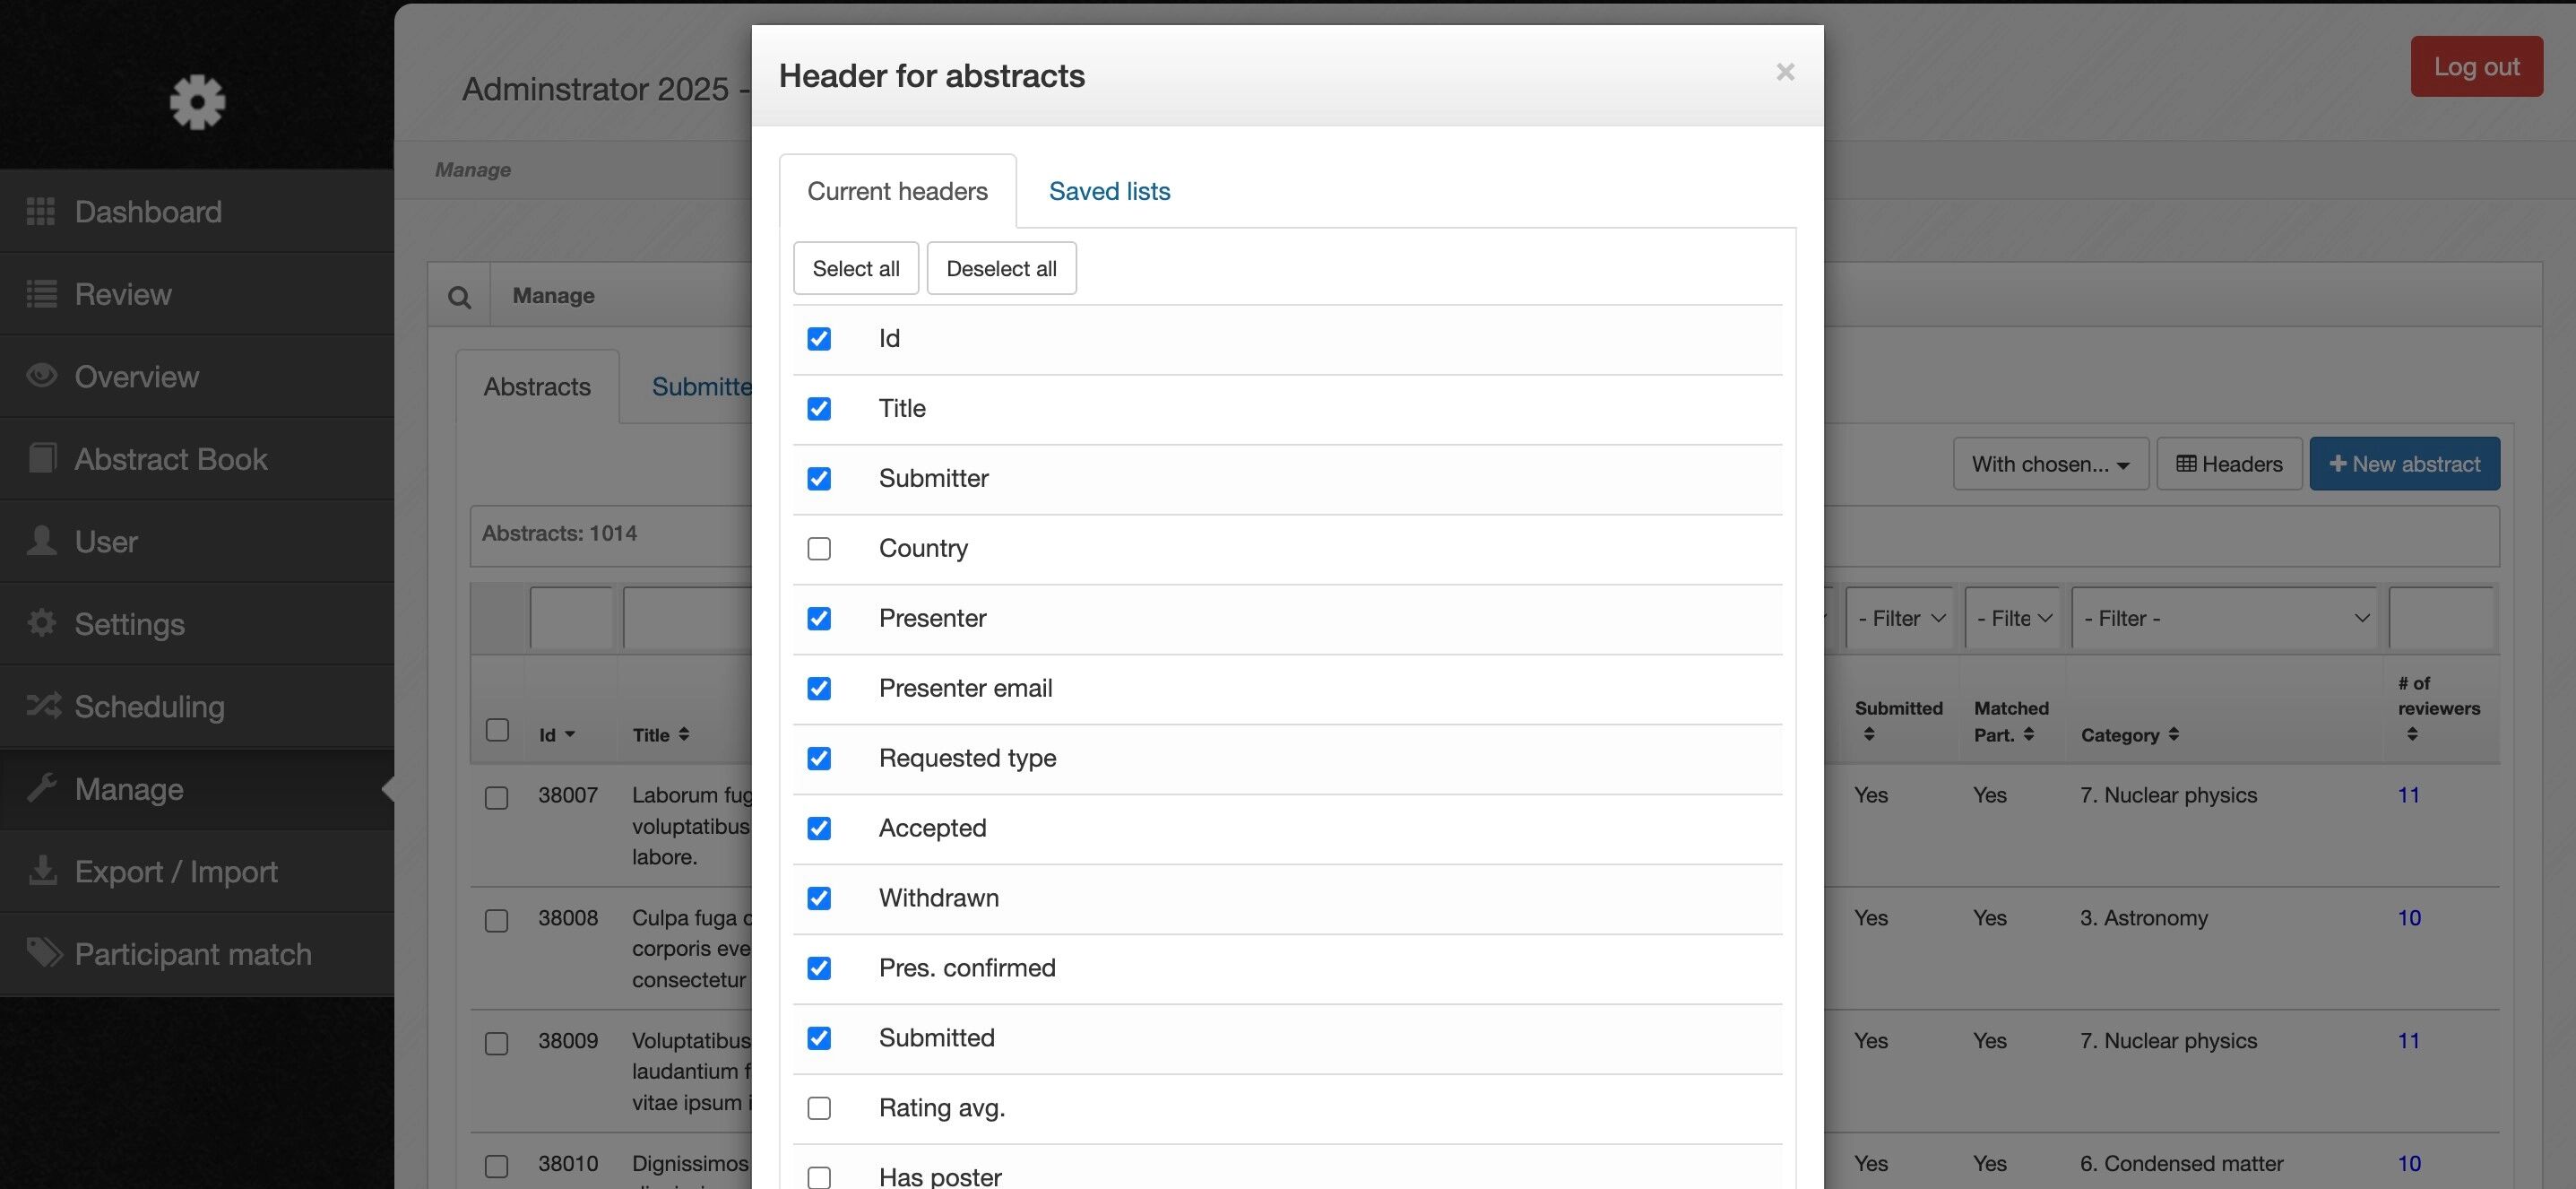The width and height of the screenshot is (2576, 1189).
Task: Click the Dashboard grid icon in sidebar
Action: tap(40, 211)
